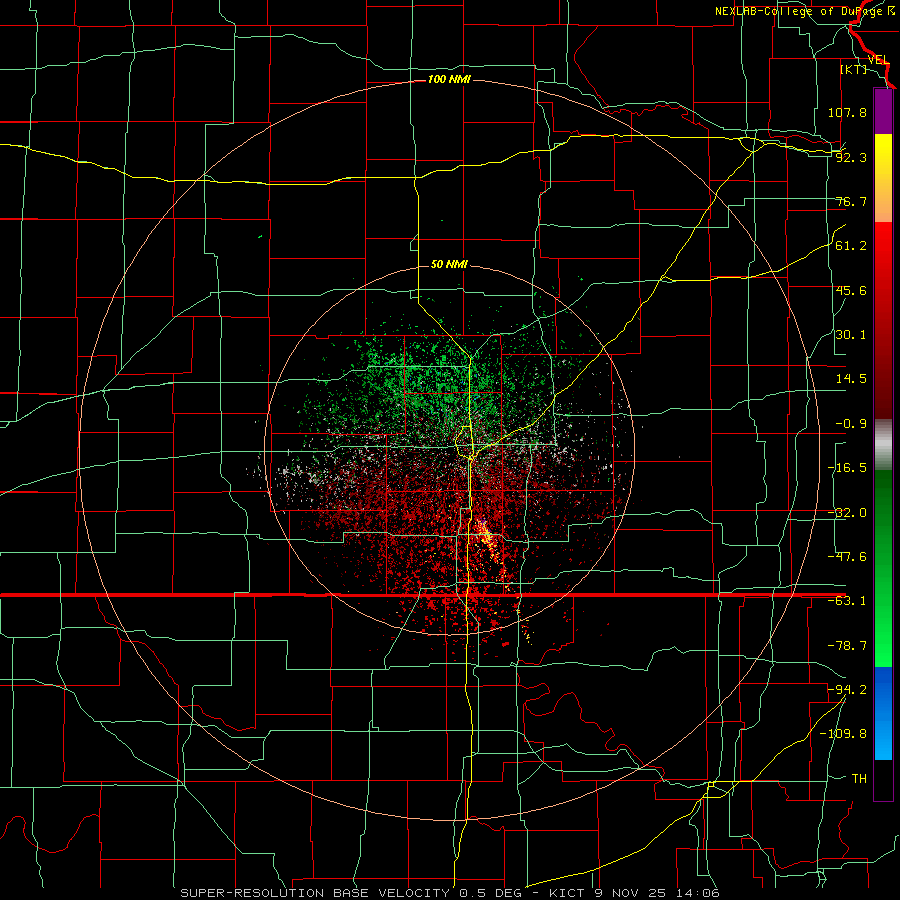
Task: Click the "KICT" station identifier in caption
Action: (x=567, y=893)
